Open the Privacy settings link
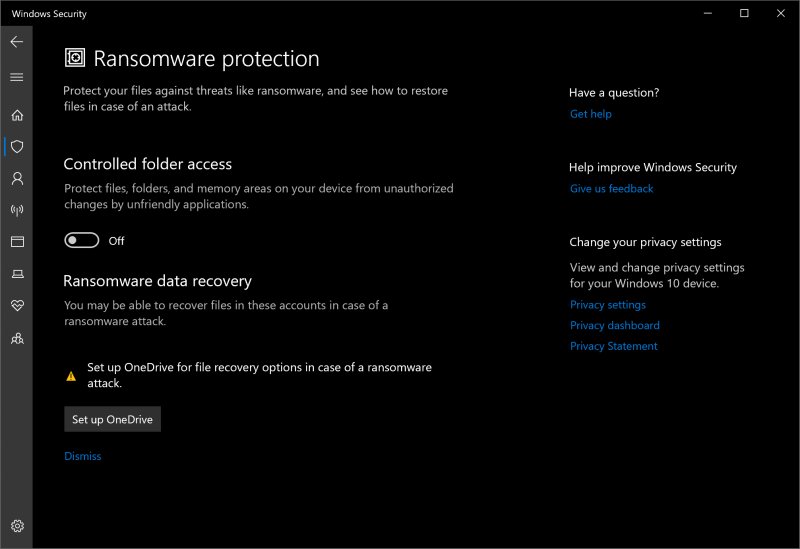The width and height of the screenshot is (800, 549). click(x=608, y=304)
